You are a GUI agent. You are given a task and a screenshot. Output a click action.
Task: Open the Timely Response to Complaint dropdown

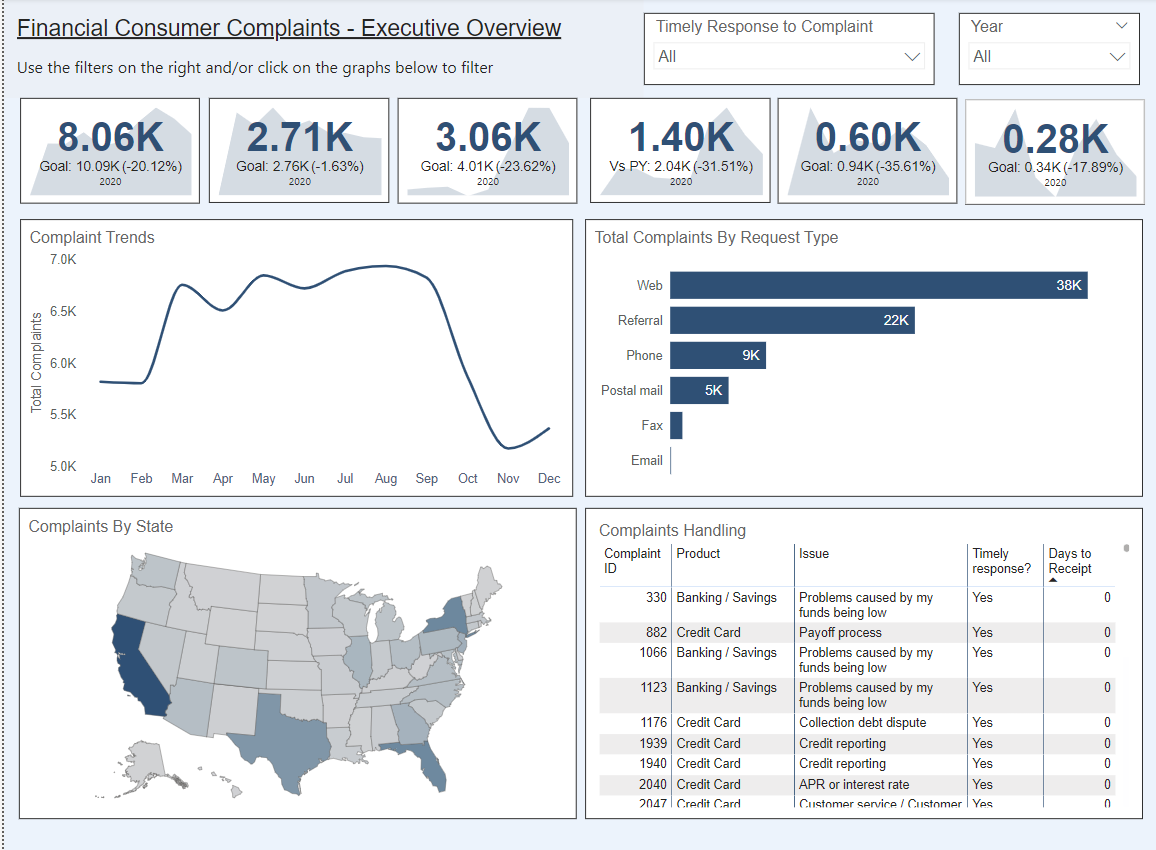(789, 57)
